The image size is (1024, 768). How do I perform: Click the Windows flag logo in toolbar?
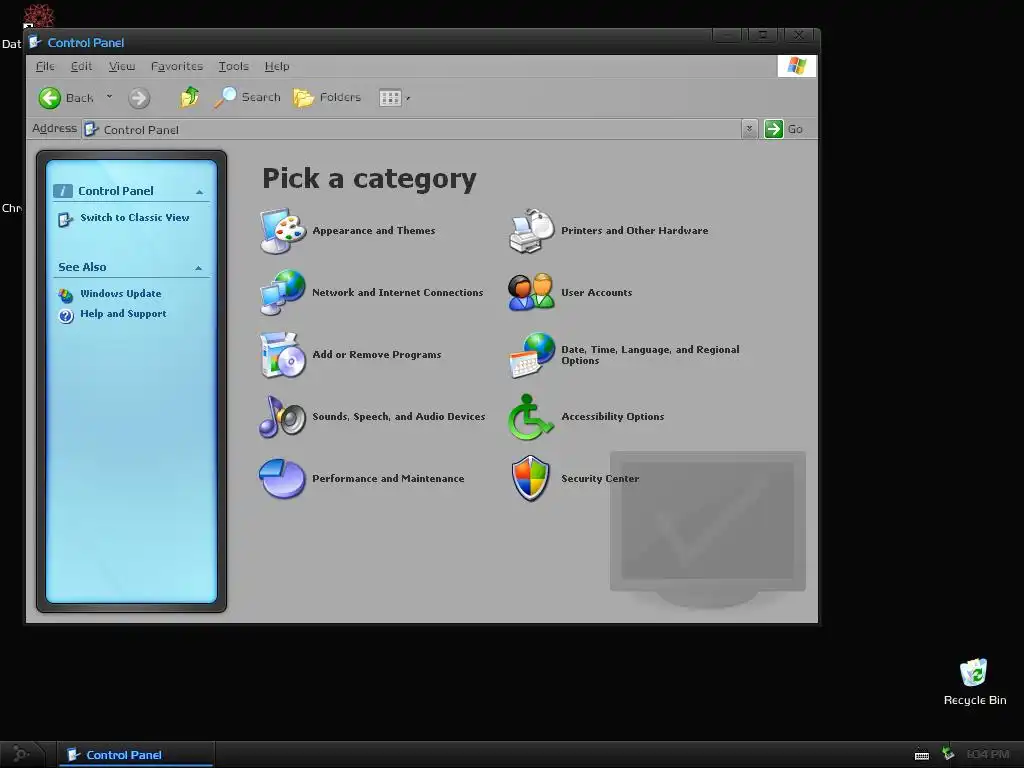click(796, 66)
